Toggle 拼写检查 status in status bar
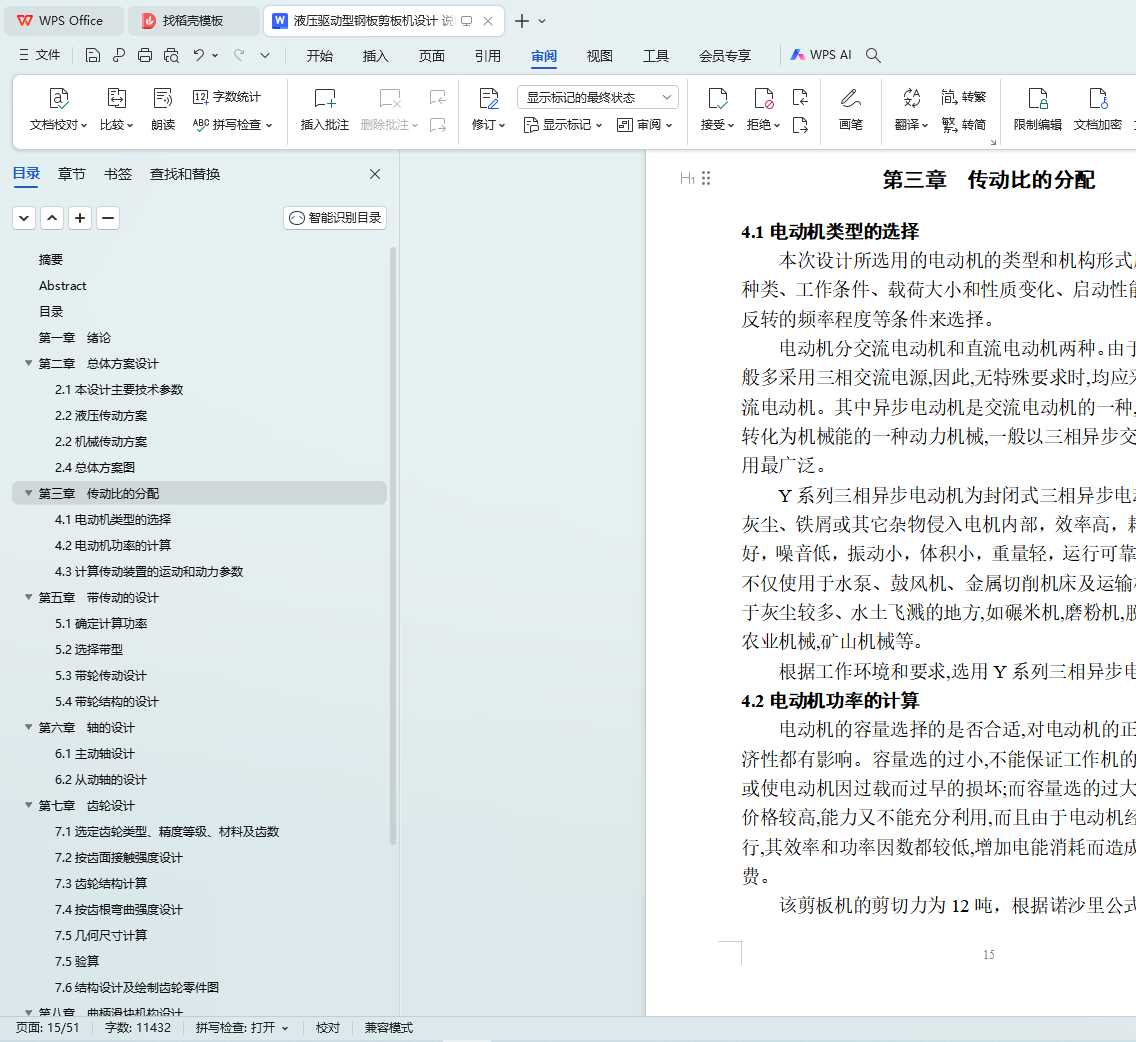The image size is (1136, 1042). pos(242,1028)
